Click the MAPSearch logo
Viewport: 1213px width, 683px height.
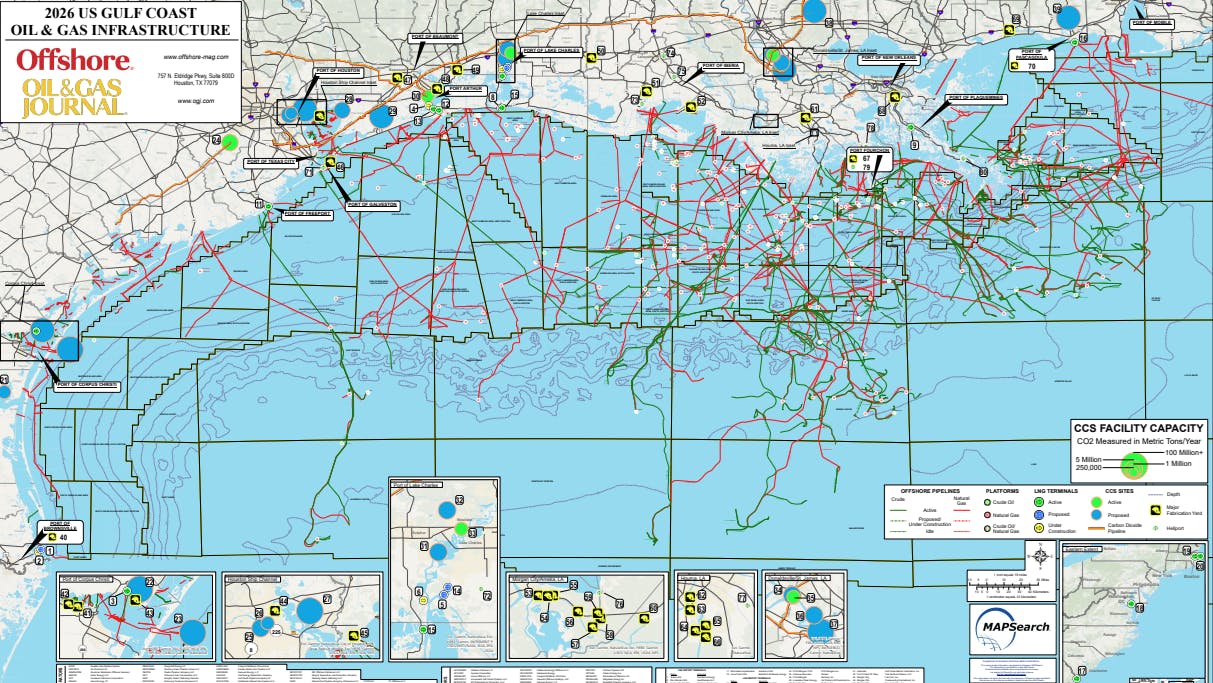pyautogui.click(x=1013, y=627)
